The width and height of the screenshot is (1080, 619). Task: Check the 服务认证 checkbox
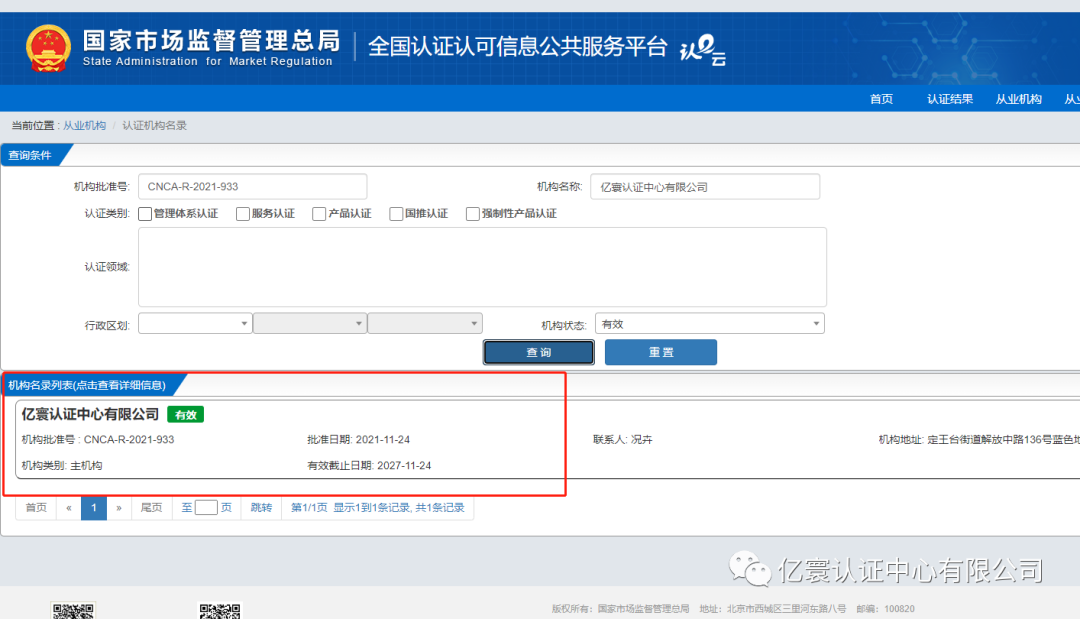coord(242,214)
